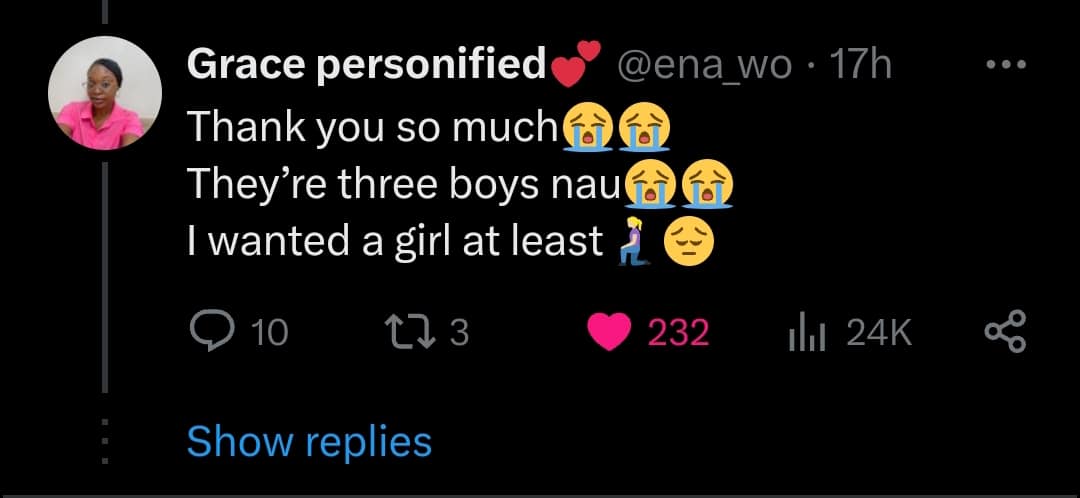Screen dimensions: 1080x498
Task: Click the 232 likes count
Action: click(678, 332)
